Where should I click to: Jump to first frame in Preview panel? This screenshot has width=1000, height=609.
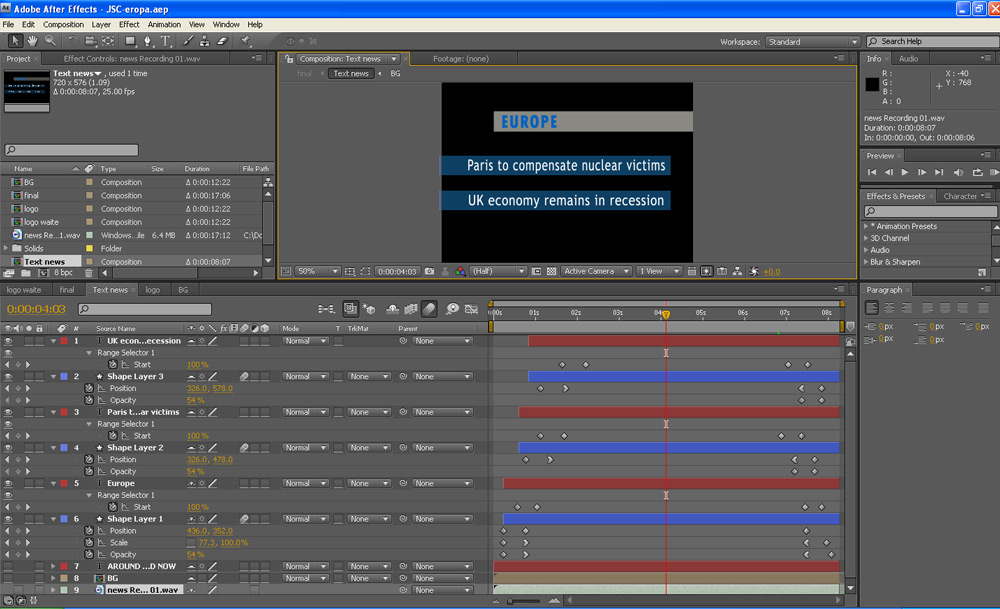point(872,172)
